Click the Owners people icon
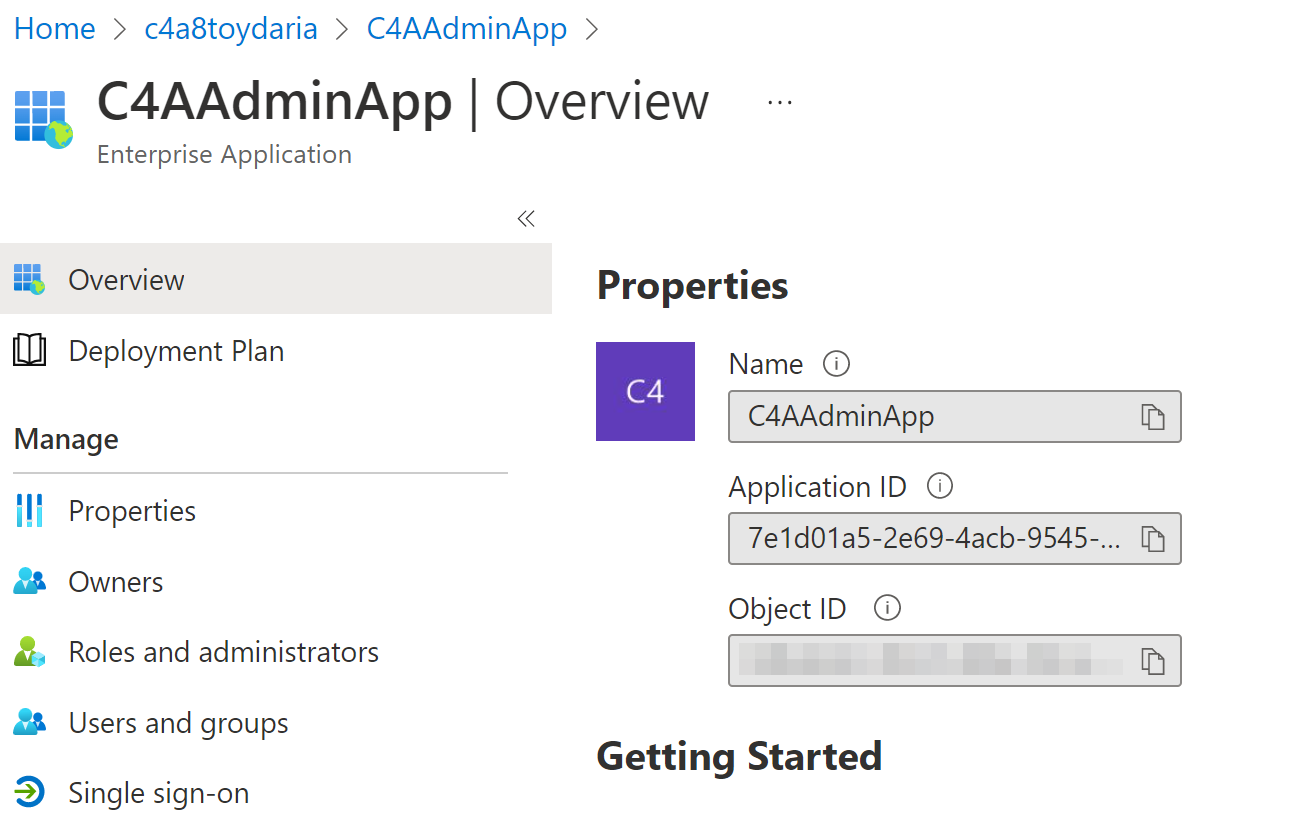The width and height of the screenshot is (1308, 832). point(30,582)
